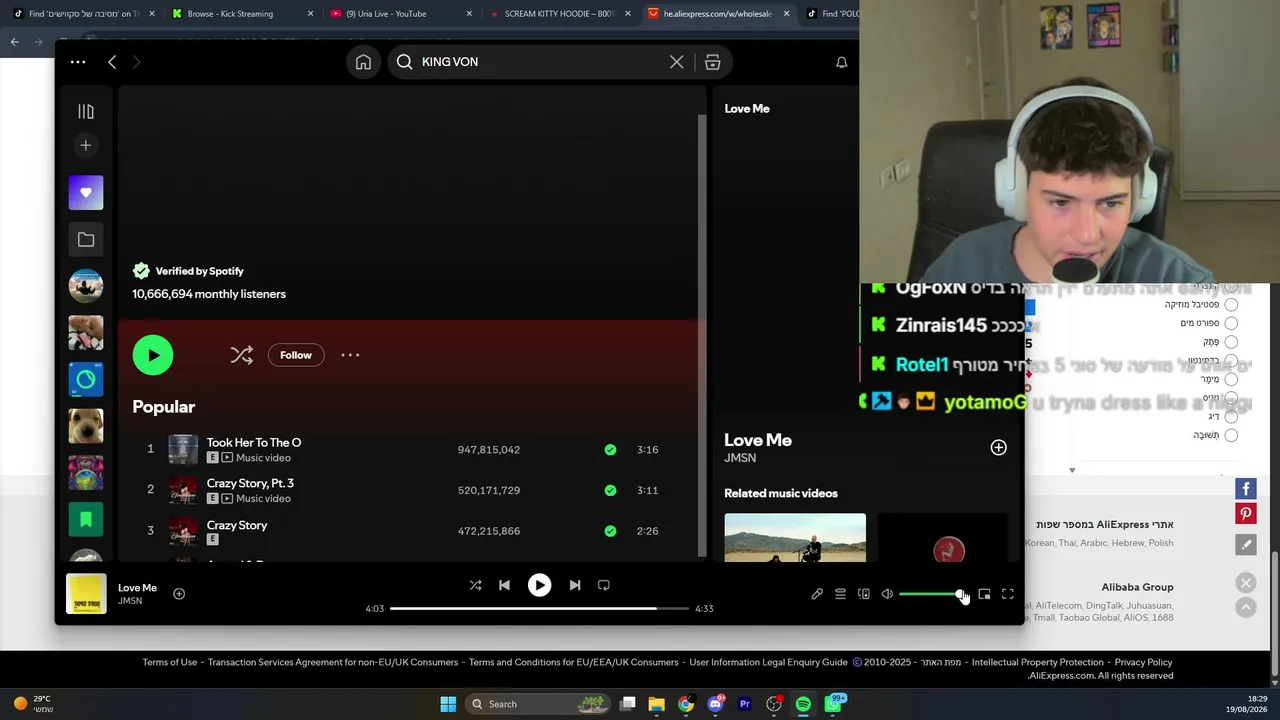Show lyrics with the microphone icon
This screenshot has height=720, width=1280.
pos(817,594)
